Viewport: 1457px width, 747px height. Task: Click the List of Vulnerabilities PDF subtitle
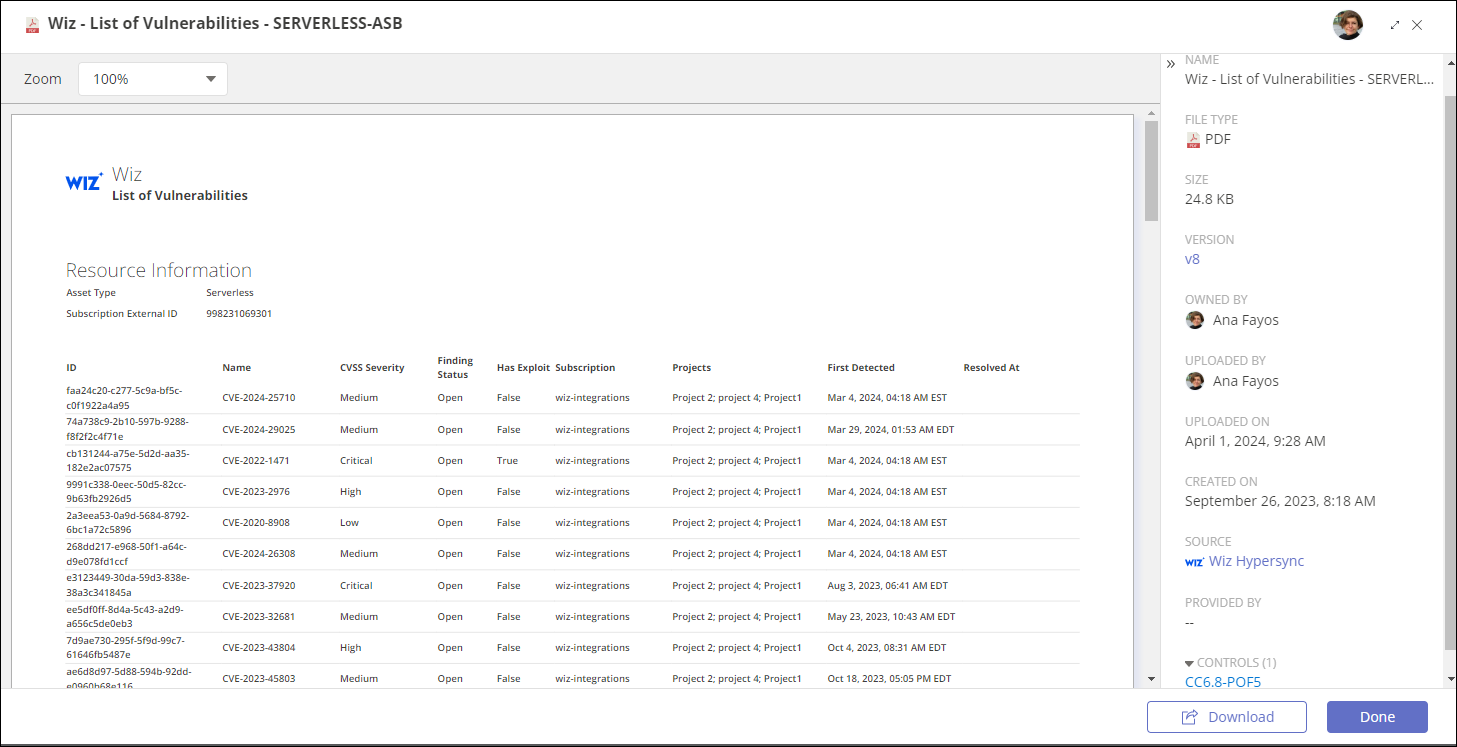point(180,196)
